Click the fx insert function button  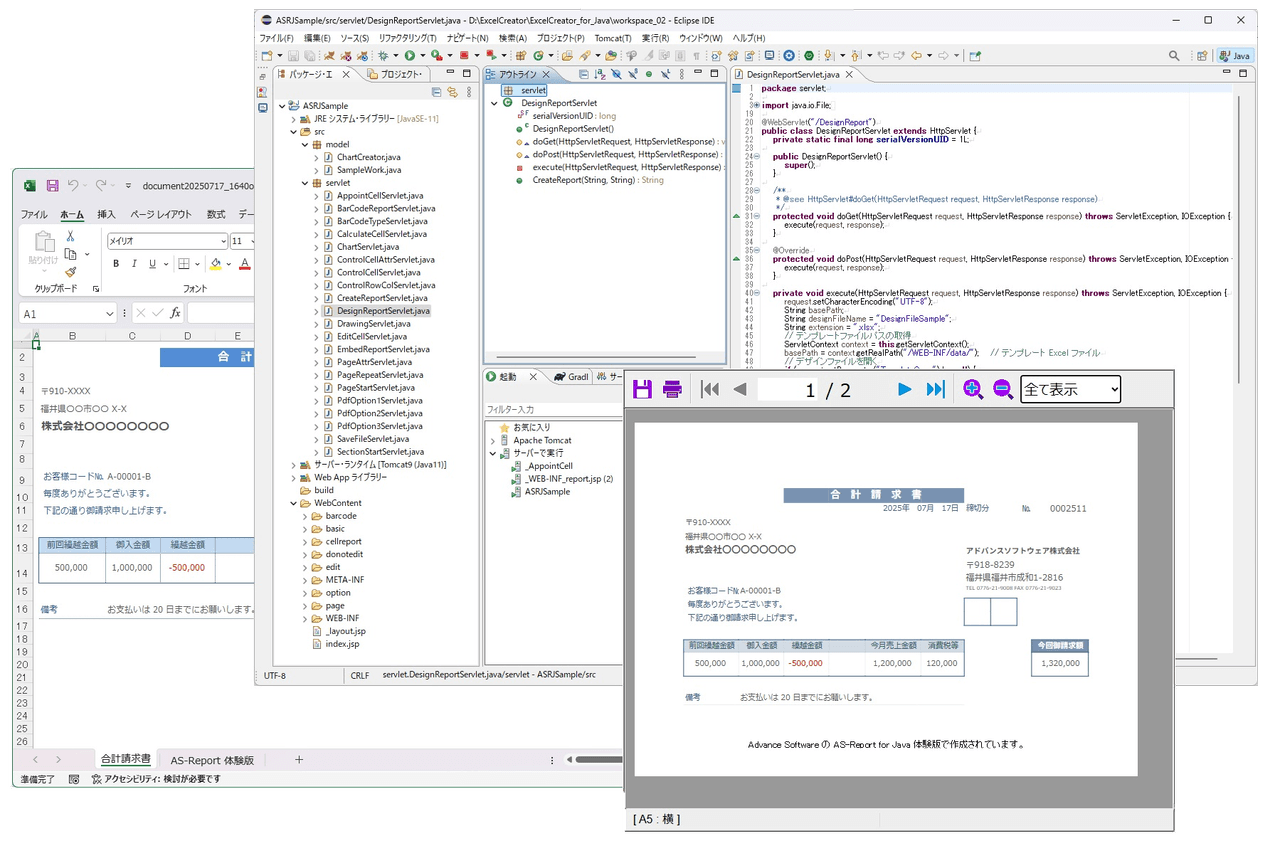tap(175, 313)
